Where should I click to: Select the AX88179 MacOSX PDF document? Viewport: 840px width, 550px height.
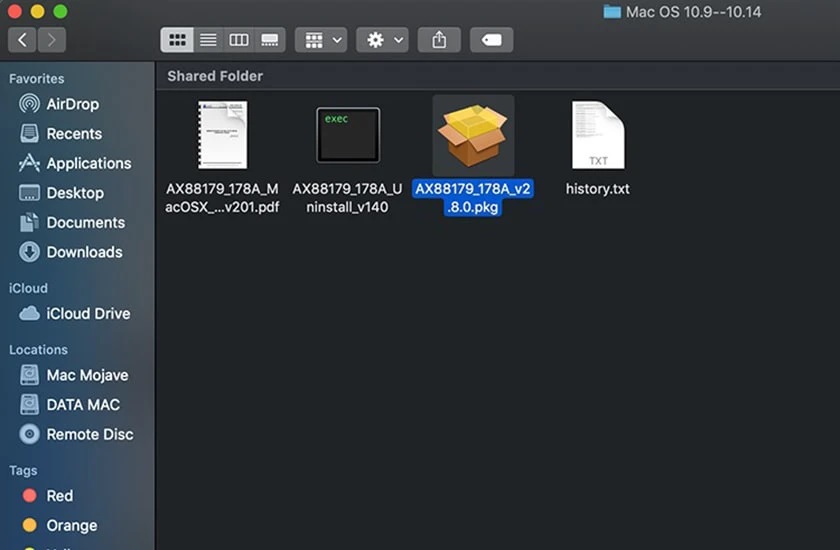(x=222, y=135)
